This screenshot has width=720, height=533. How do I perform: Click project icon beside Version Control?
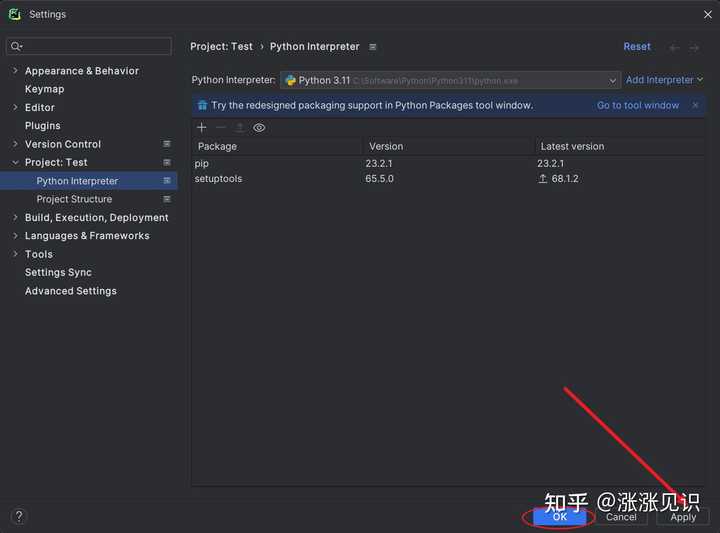point(167,144)
